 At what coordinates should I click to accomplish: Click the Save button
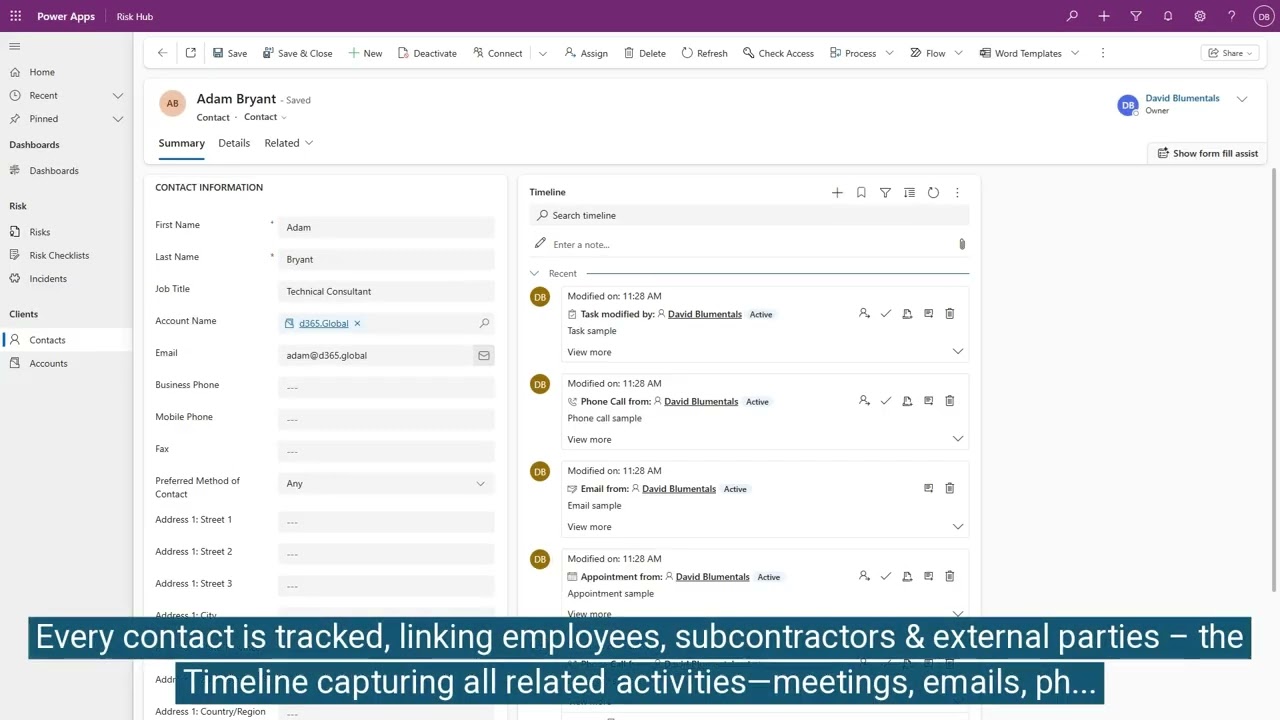[229, 53]
